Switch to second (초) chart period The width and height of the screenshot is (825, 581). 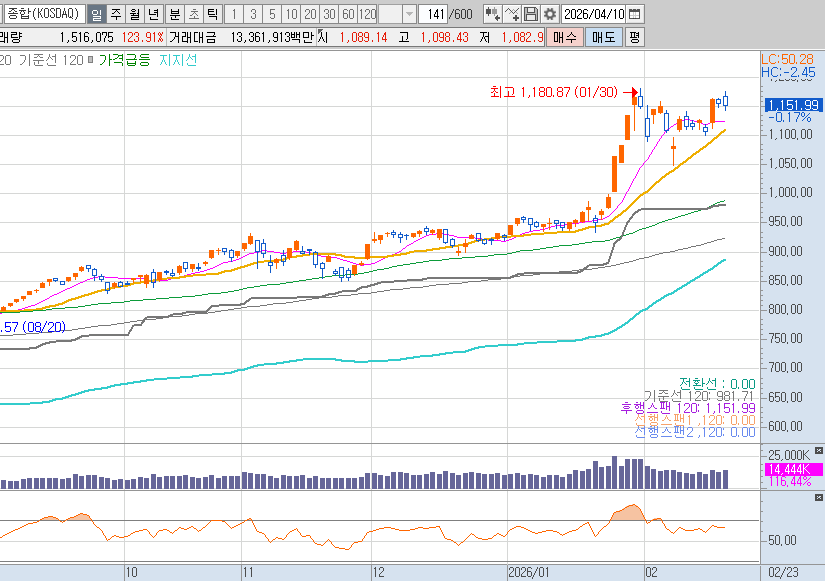click(x=194, y=14)
